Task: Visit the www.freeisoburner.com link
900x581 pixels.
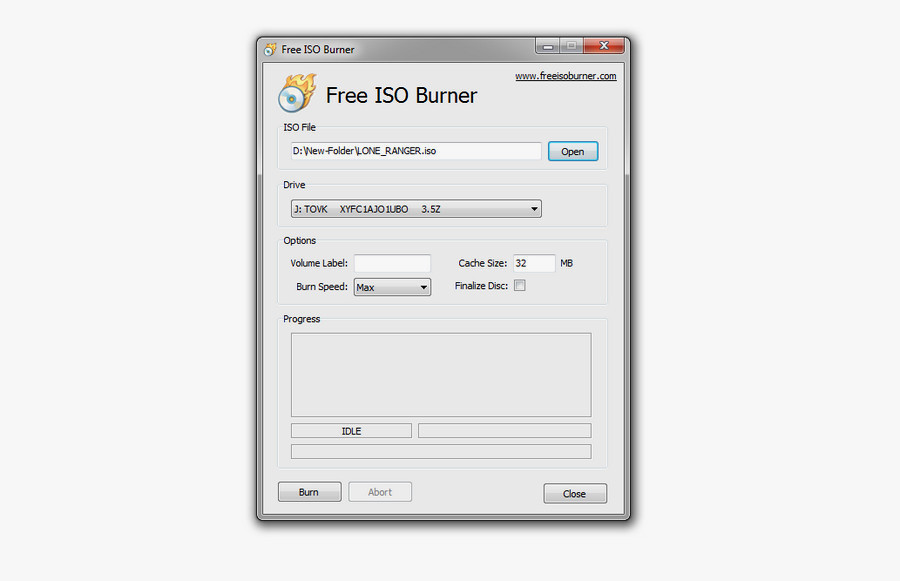Action: coord(566,75)
